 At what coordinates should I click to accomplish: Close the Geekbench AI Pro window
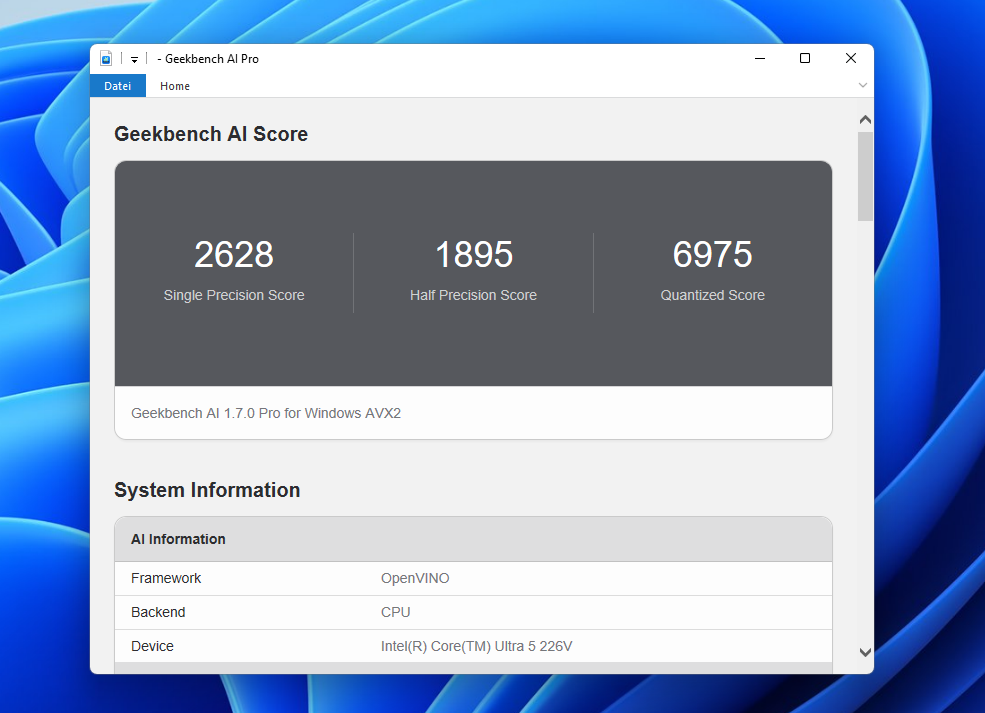pos(851,58)
